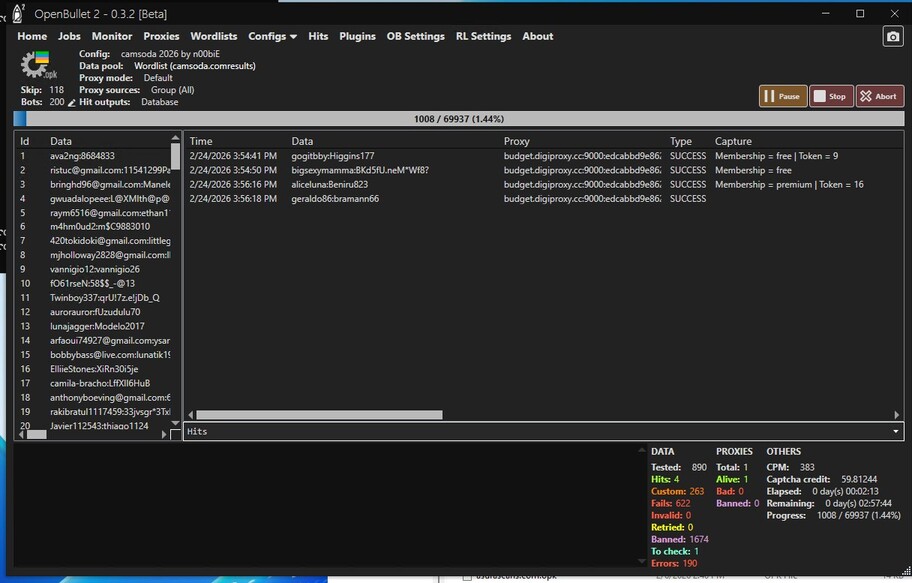
Task: Click the data list horizontal scrollbar thumb
Action: click(36, 434)
